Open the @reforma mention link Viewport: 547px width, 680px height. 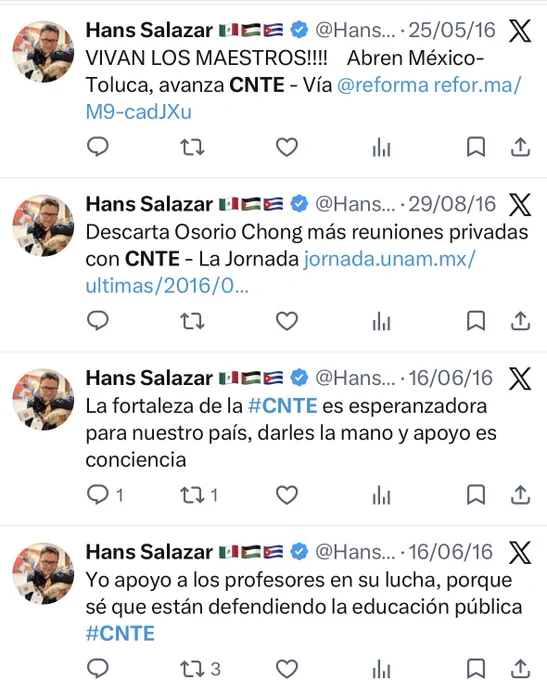pos(383,85)
